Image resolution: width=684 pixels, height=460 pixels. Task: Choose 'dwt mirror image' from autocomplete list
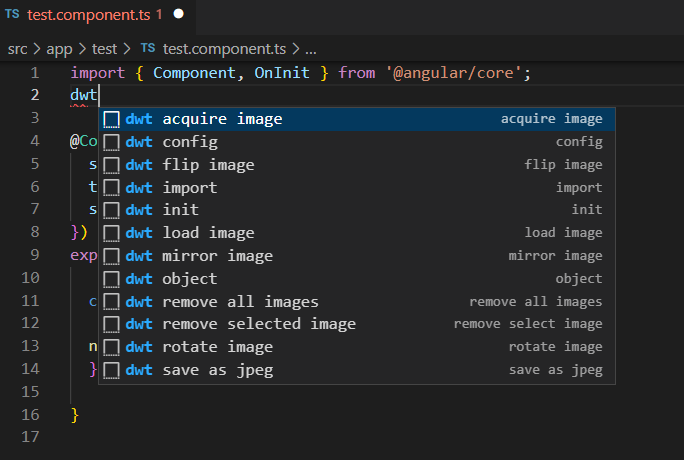point(216,256)
